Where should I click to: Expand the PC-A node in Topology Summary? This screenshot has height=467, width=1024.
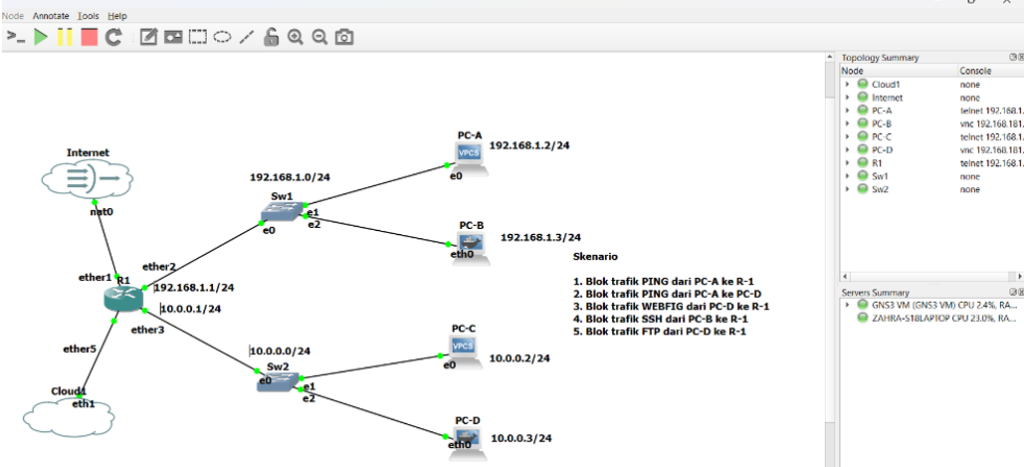848,111
